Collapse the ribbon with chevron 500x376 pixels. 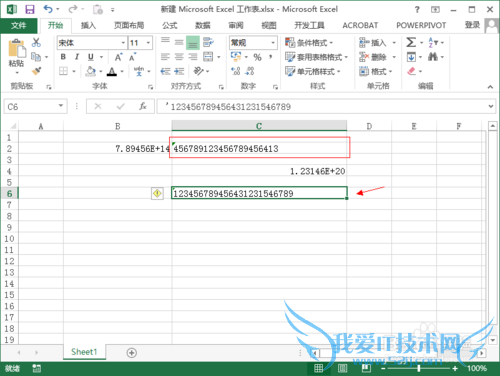click(490, 87)
